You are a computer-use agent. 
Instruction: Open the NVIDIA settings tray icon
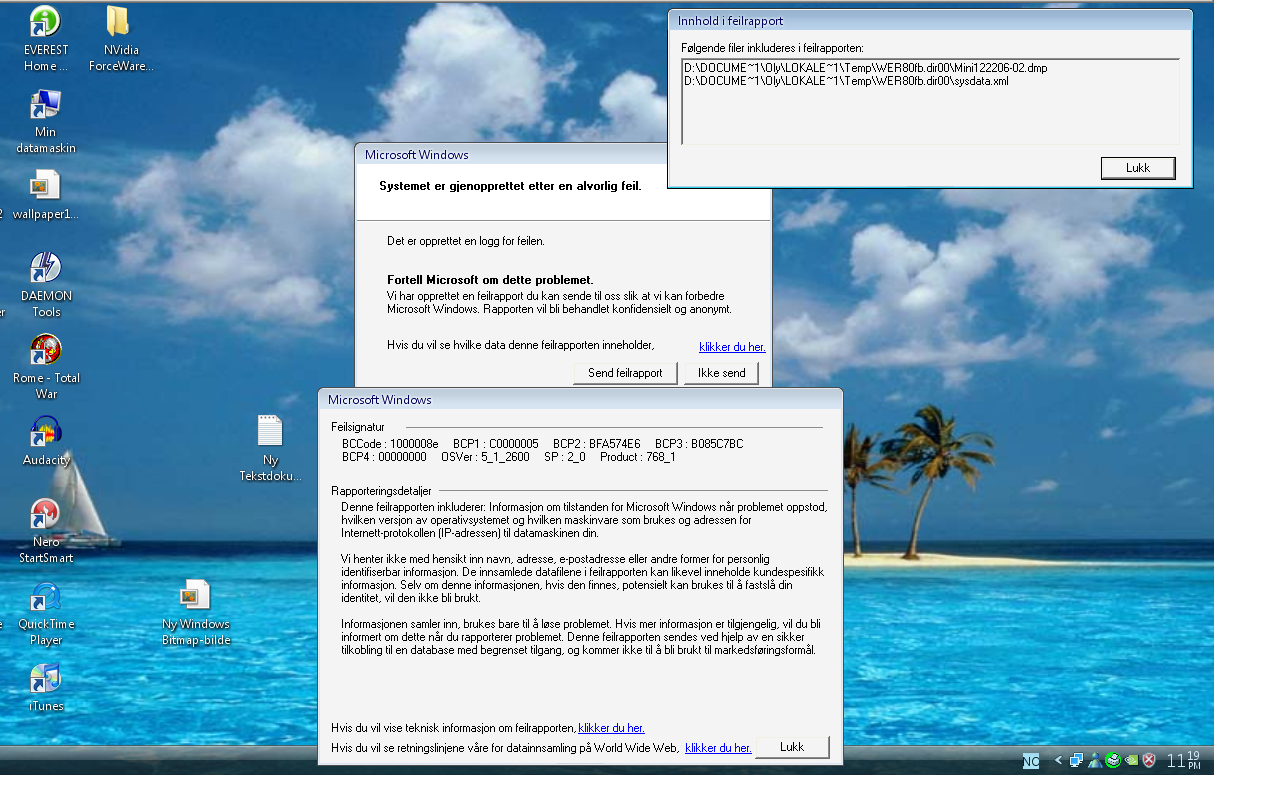click(x=1131, y=760)
